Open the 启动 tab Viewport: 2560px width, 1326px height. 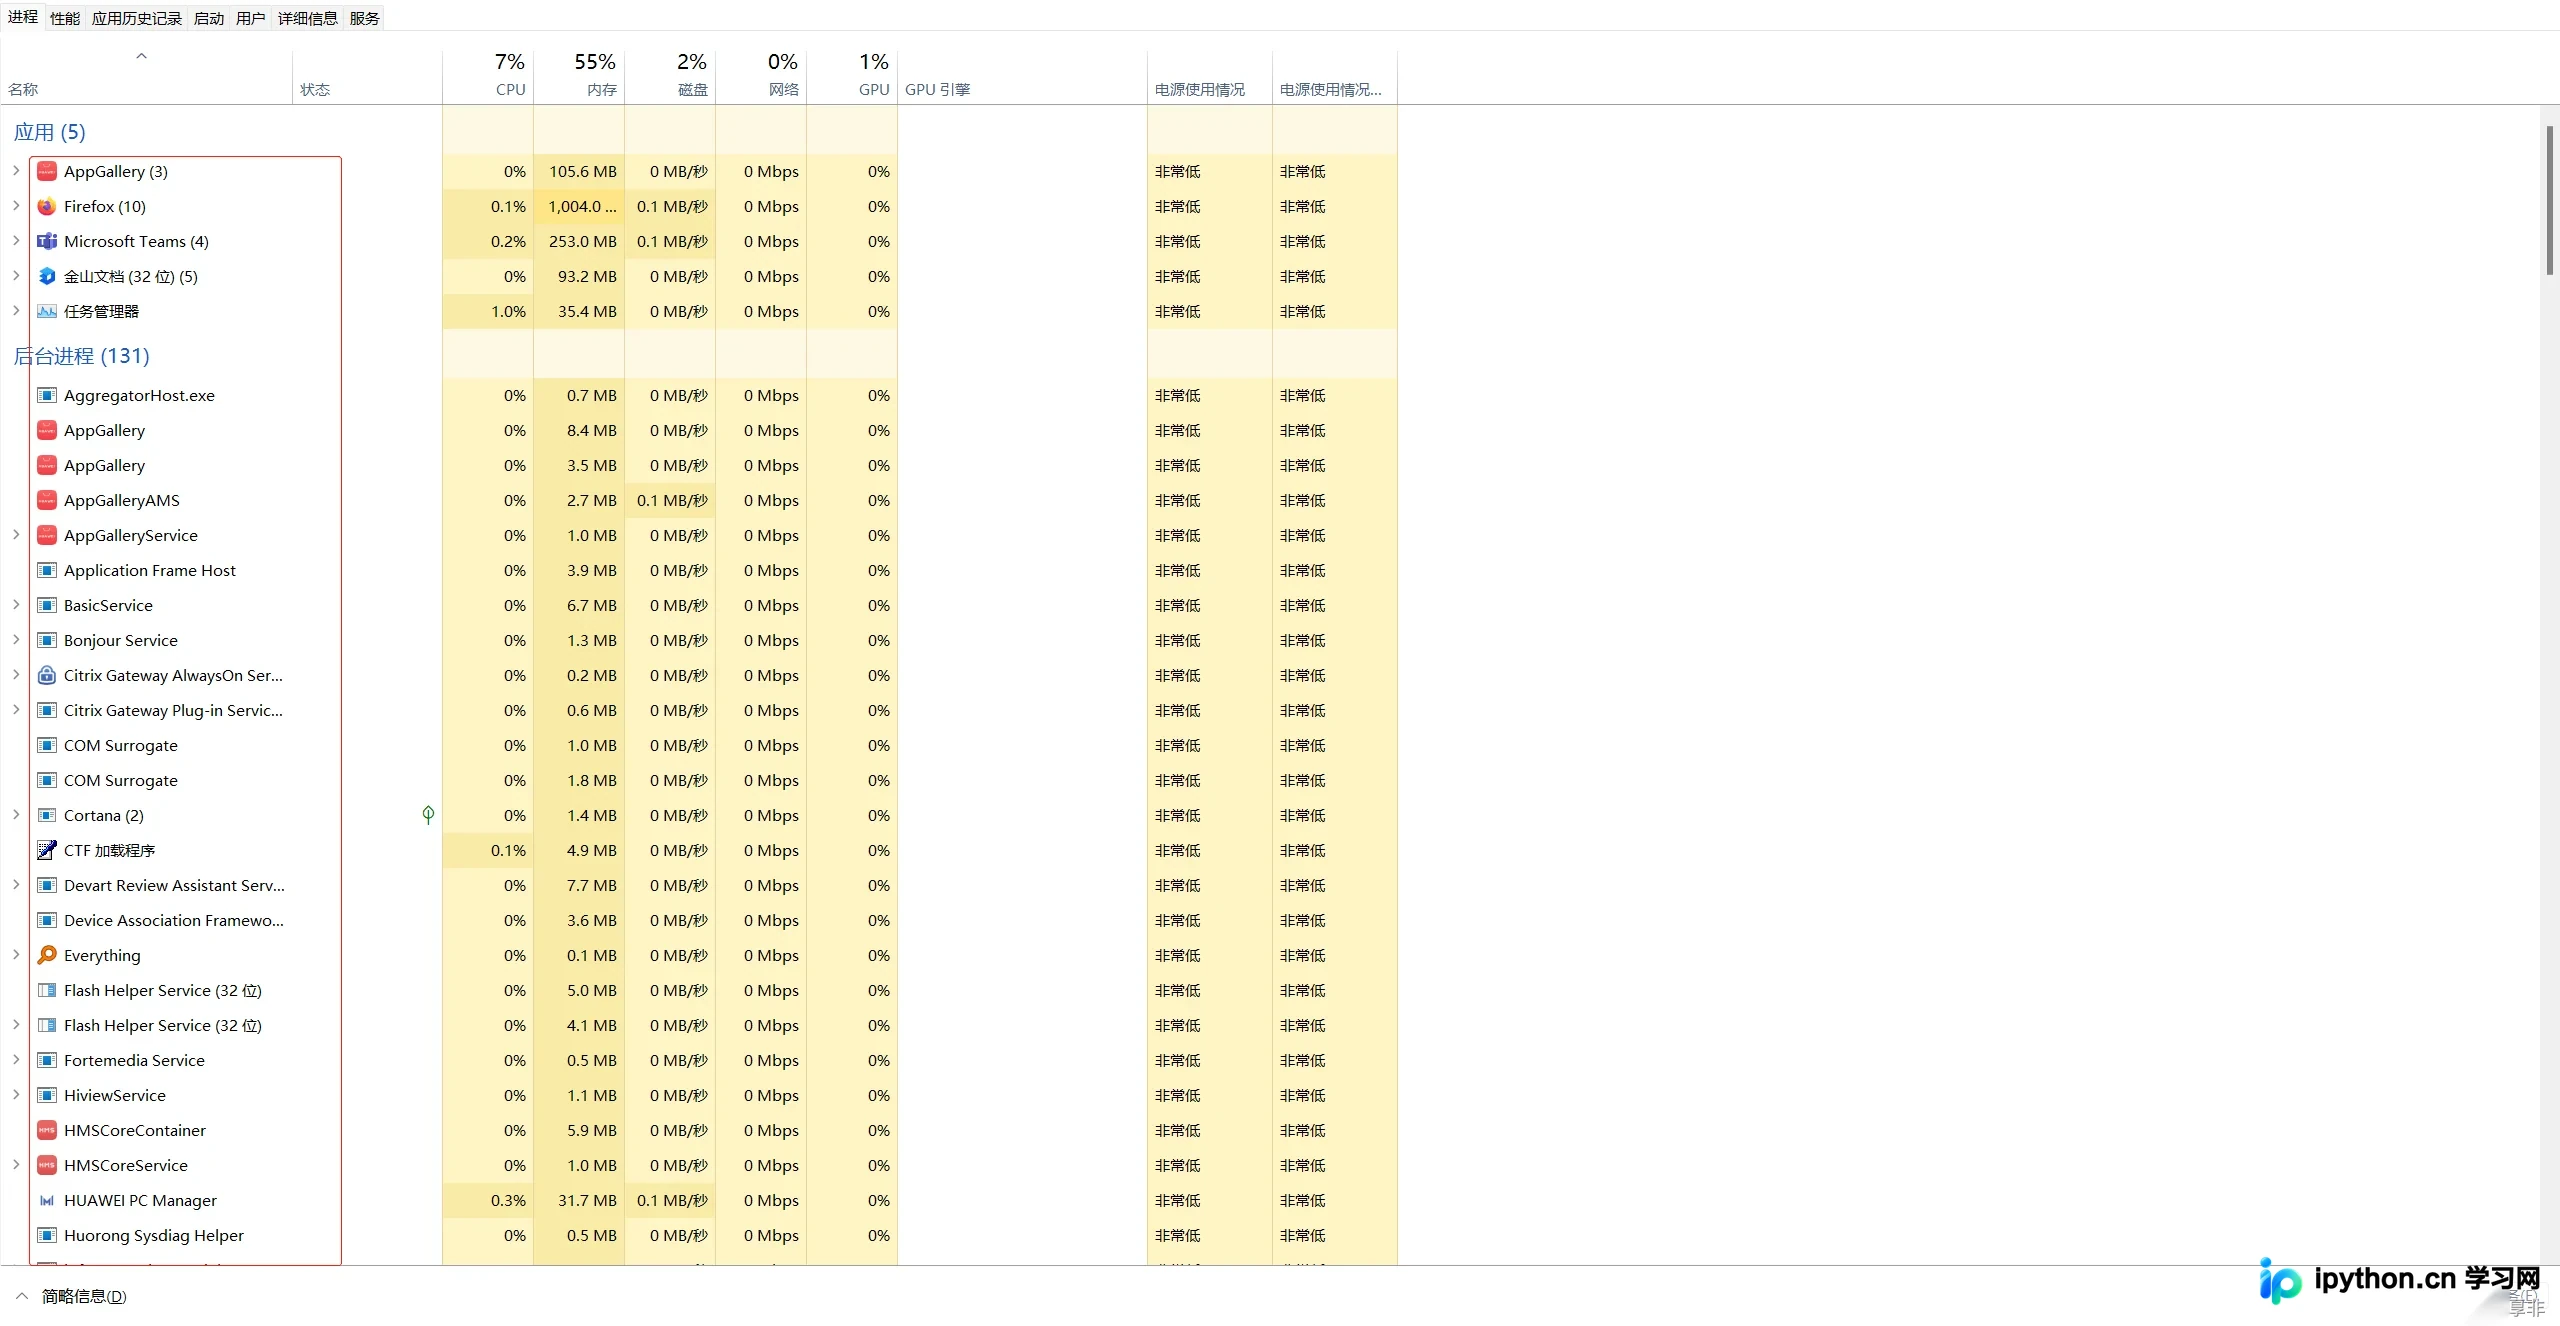(x=209, y=19)
